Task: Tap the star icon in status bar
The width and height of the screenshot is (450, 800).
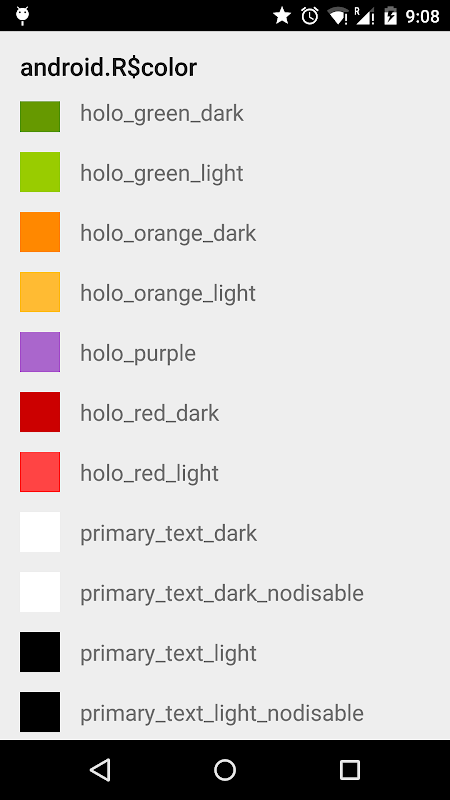Action: (x=282, y=16)
